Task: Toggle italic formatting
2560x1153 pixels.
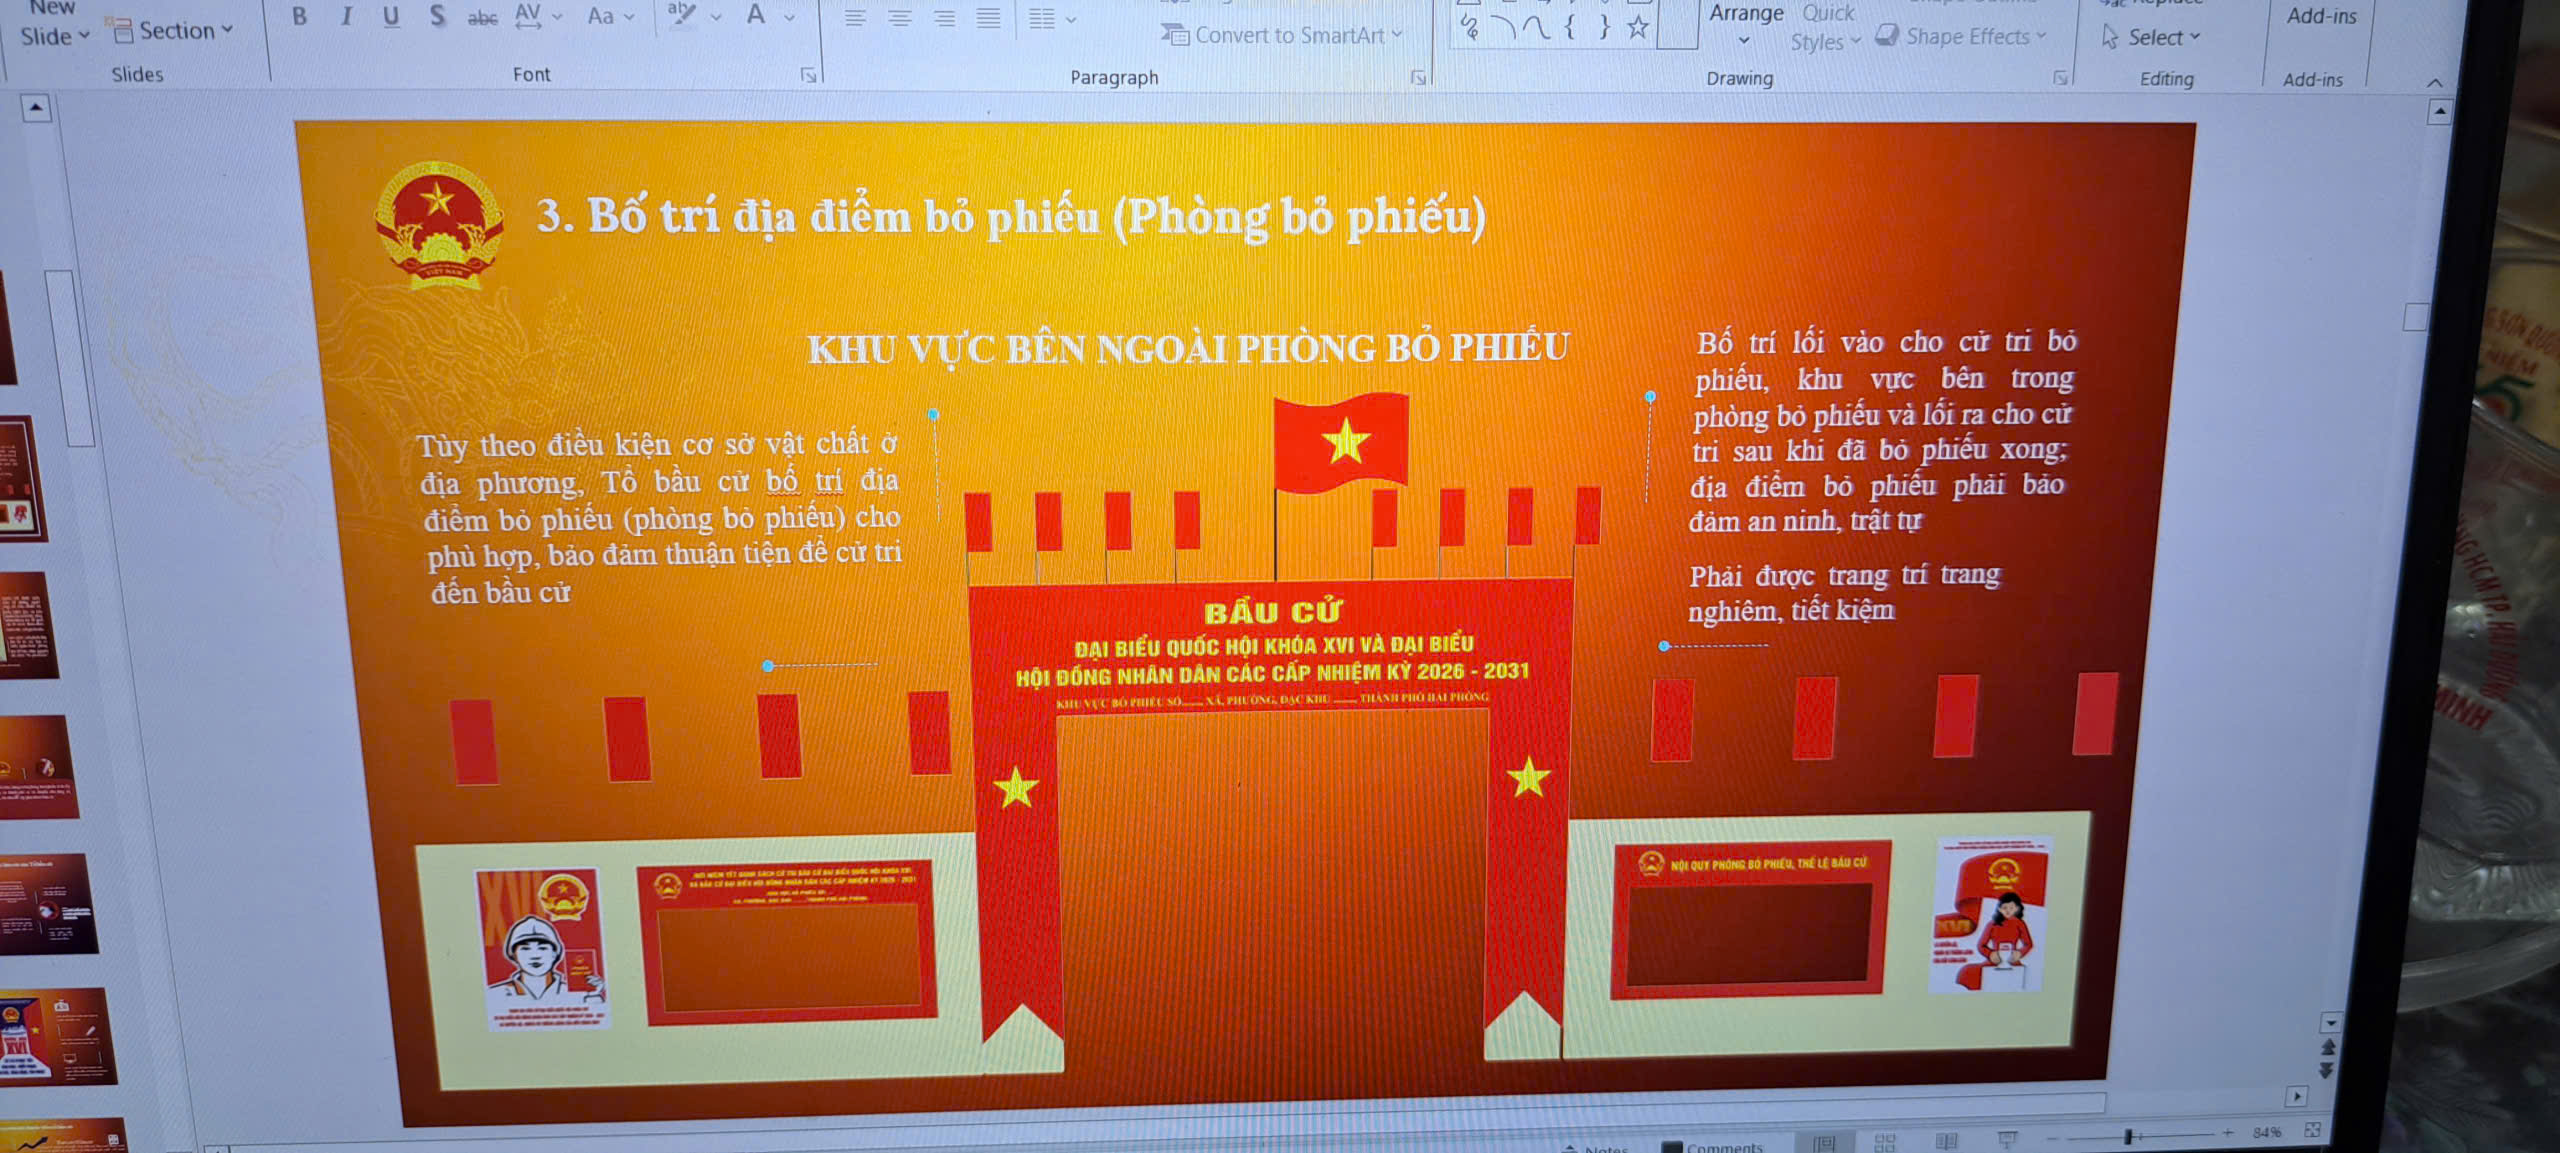Action: tap(346, 16)
